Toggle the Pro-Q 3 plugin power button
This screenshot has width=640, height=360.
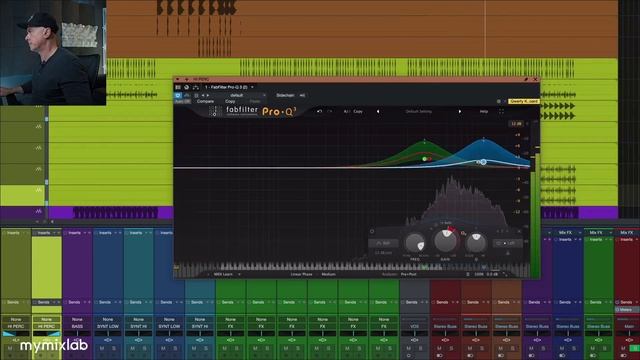coord(178,95)
